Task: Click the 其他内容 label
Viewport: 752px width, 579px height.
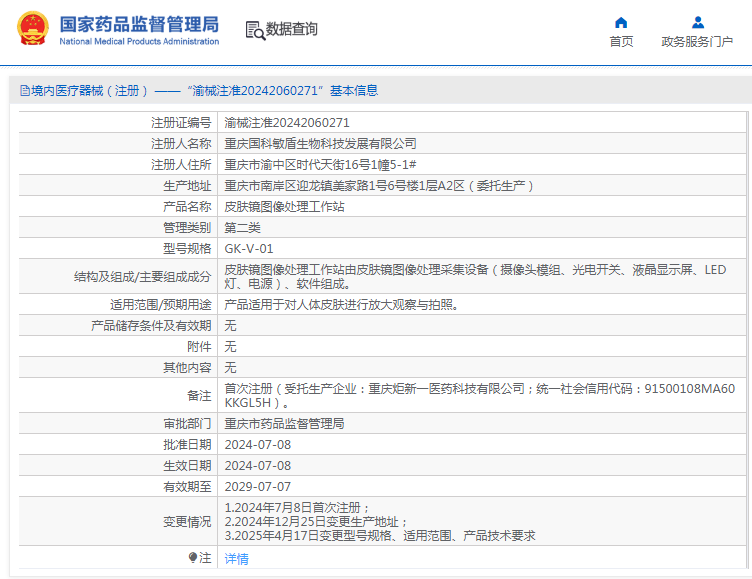Action: [x=187, y=367]
